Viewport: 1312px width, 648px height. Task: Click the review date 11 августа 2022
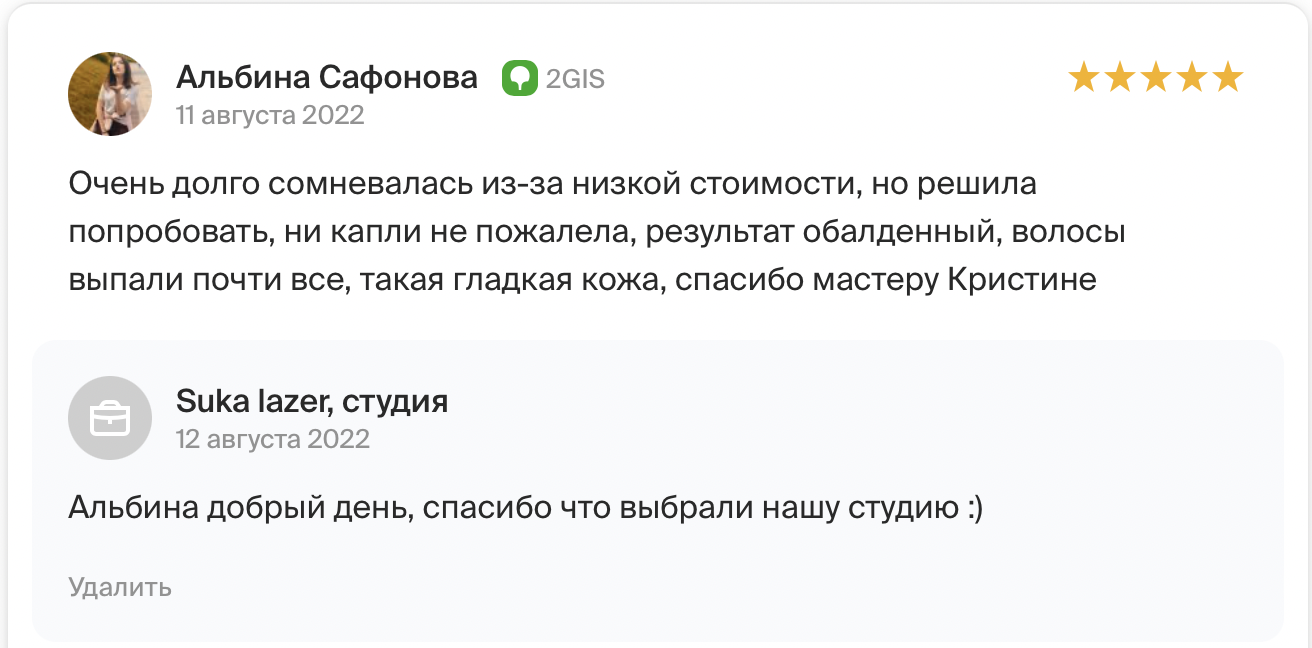(270, 115)
